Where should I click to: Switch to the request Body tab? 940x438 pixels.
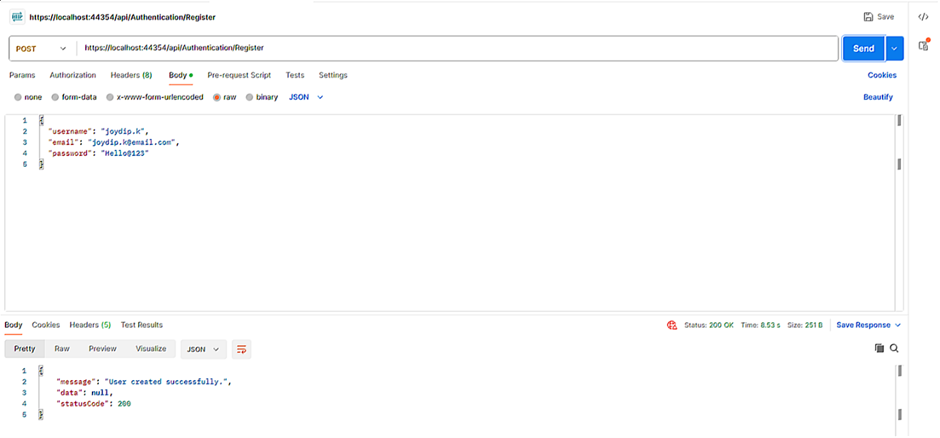pos(180,75)
